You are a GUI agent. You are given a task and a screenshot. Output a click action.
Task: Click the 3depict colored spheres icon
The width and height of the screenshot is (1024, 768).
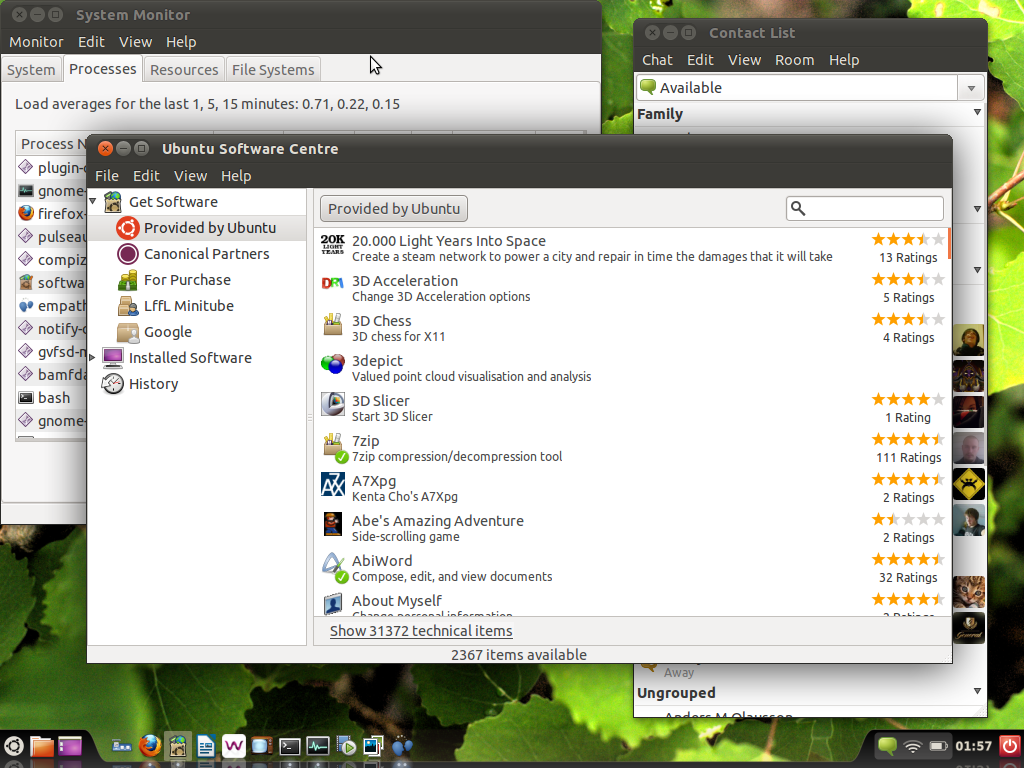tap(332, 364)
